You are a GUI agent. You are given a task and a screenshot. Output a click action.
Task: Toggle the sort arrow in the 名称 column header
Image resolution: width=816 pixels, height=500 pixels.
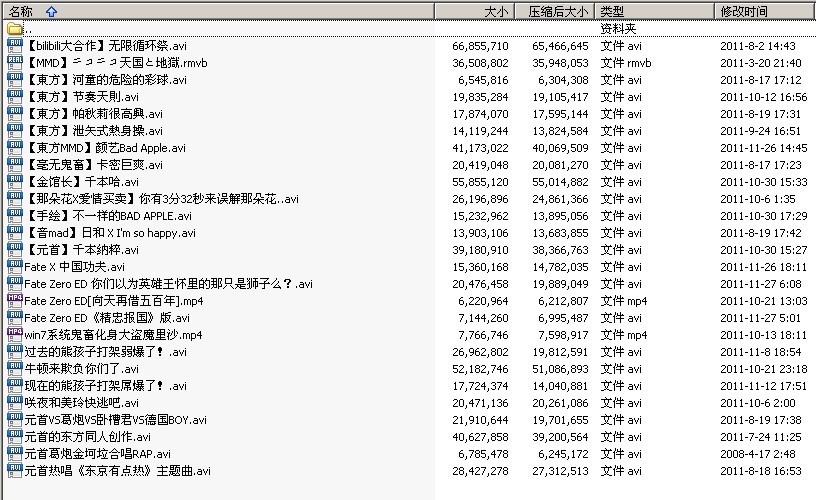point(51,11)
